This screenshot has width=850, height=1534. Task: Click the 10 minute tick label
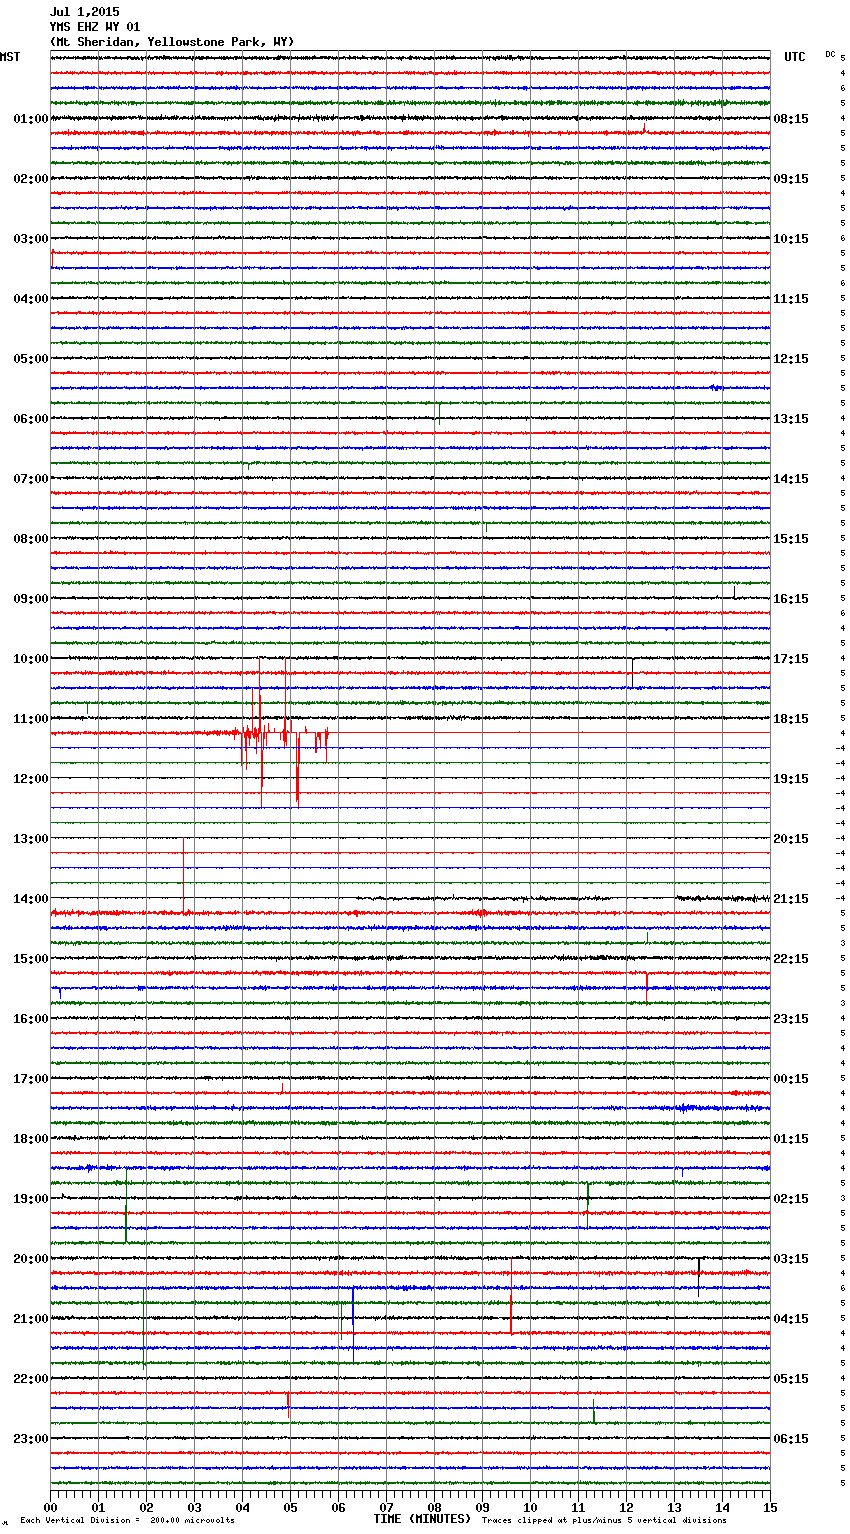click(x=530, y=1507)
